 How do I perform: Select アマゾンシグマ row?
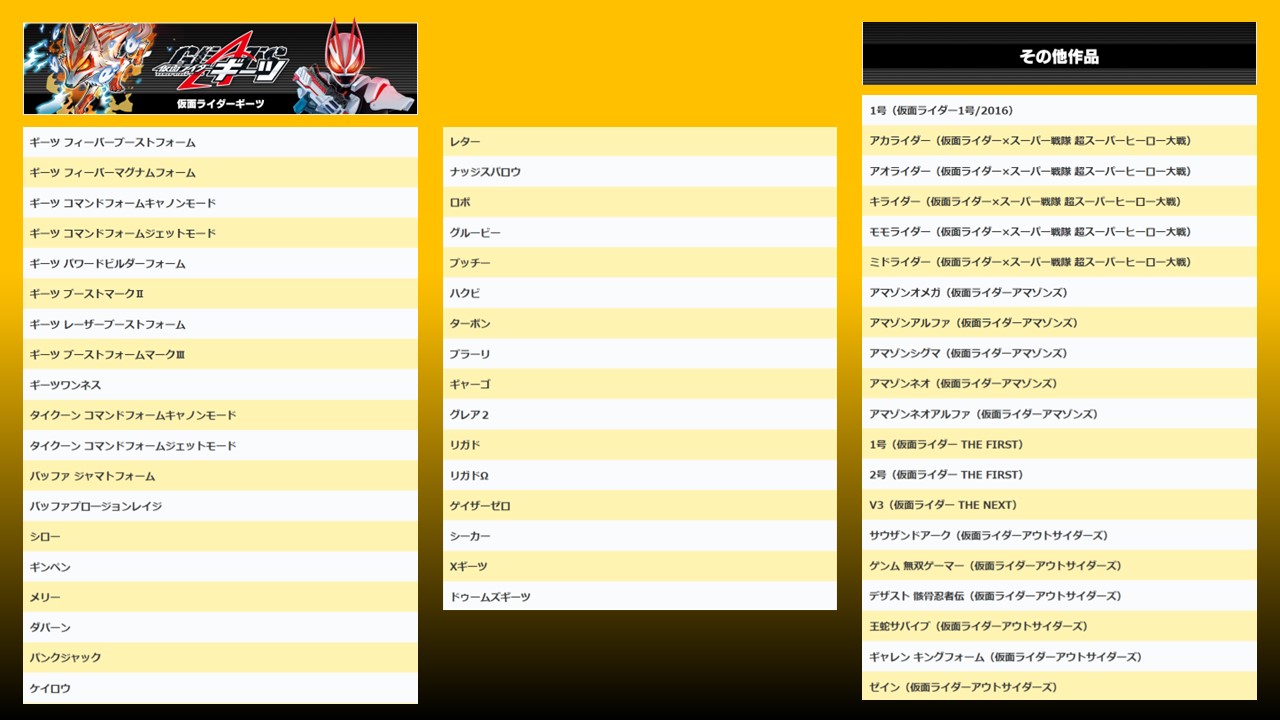click(x=1059, y=353)
